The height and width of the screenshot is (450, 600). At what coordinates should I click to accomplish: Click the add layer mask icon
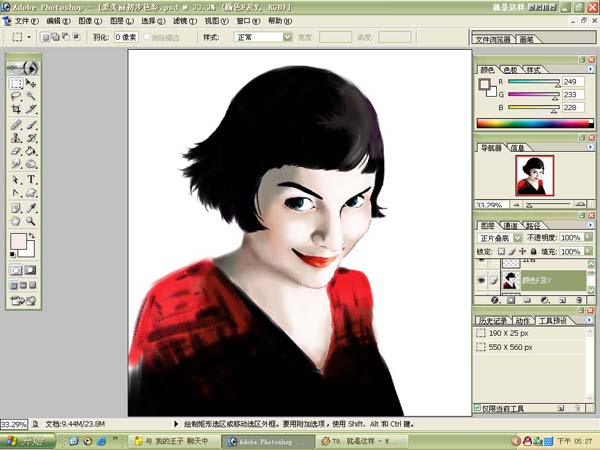(x=511, y=300)
